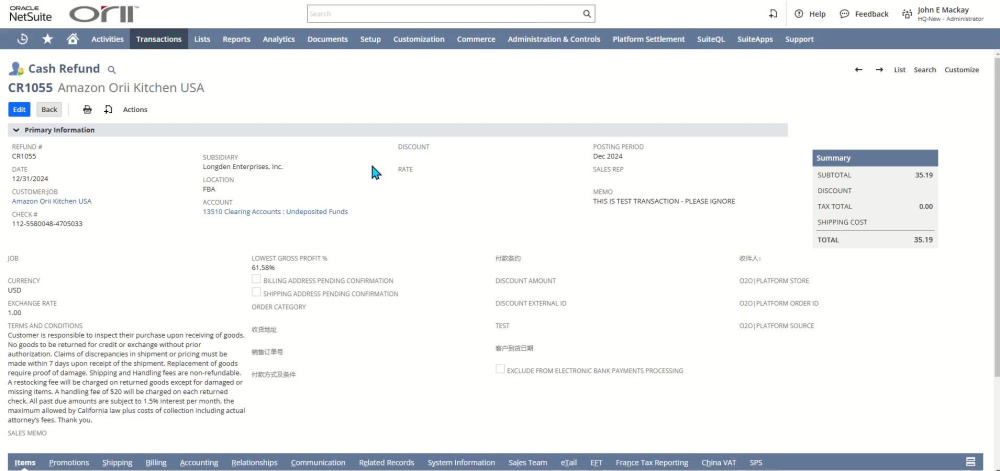Open the 13510 Clearing Accounts account link
1000x471 pixels.
click(x=276, y=212)
